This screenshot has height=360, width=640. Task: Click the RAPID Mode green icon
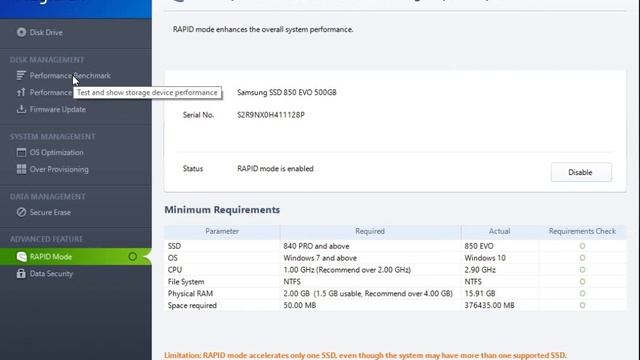(x=22, y=256)
